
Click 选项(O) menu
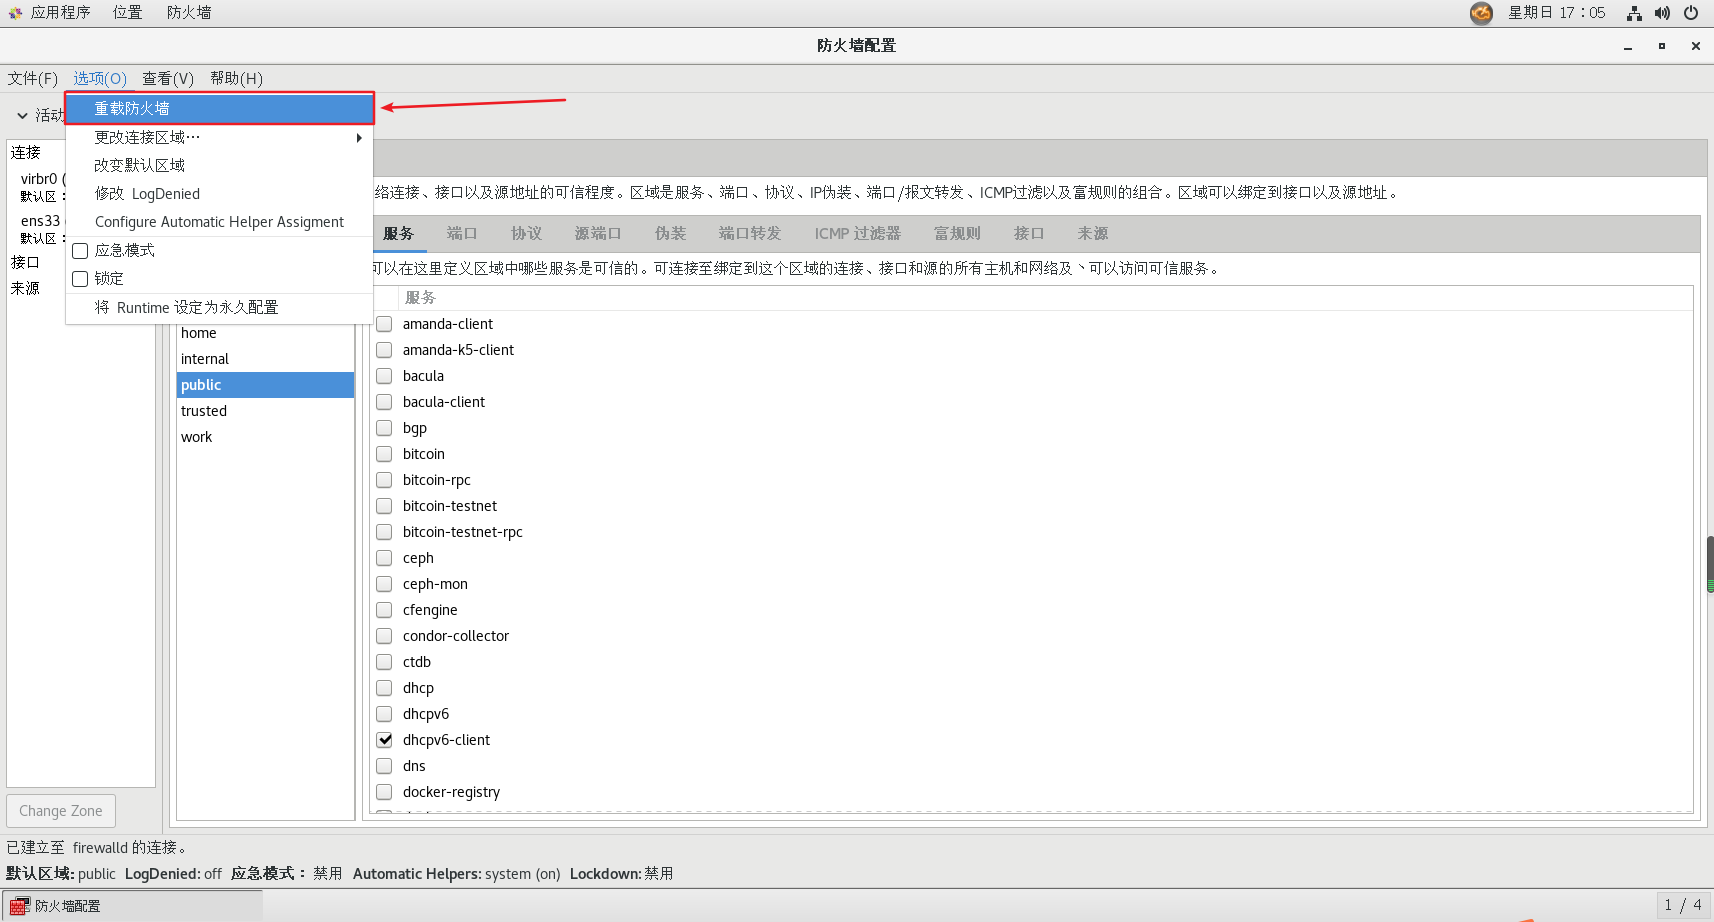coord(100,78)
